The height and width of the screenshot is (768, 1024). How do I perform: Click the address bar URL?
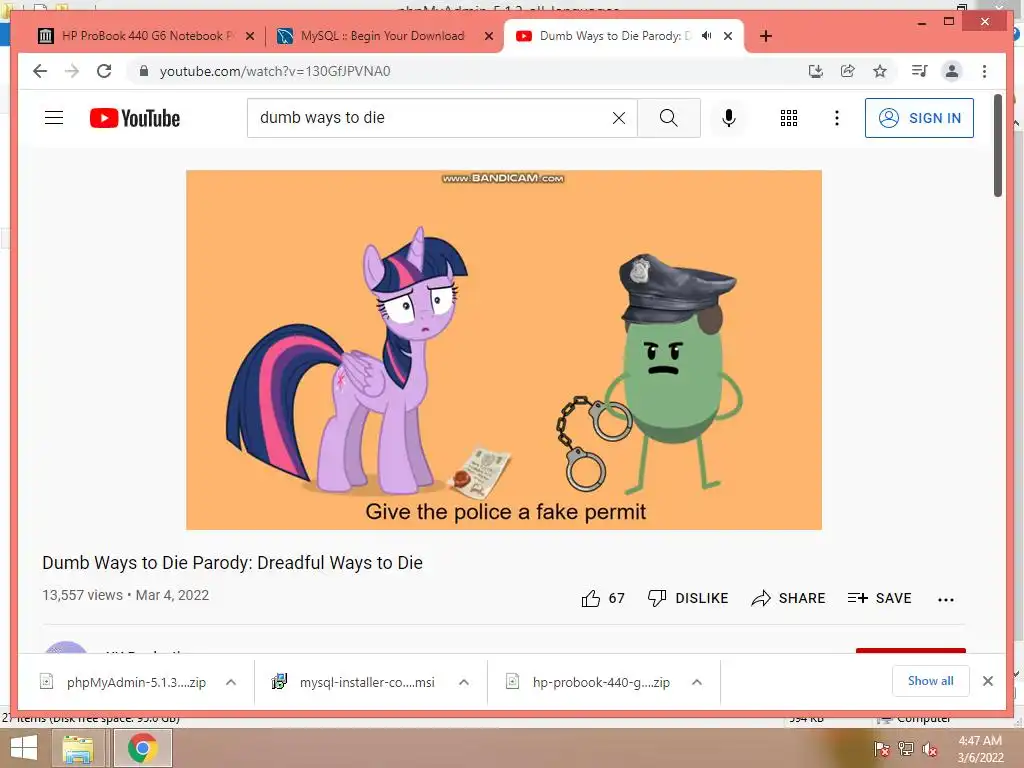click(x=275, y=71)
